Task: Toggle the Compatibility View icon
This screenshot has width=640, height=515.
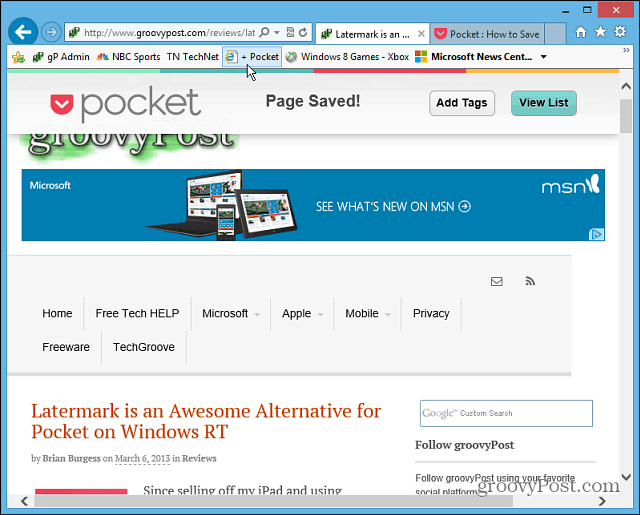Action: (x=290, y=32)
